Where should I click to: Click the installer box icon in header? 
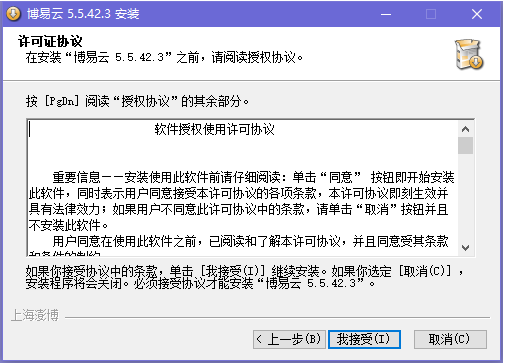(x=469, y=54)
